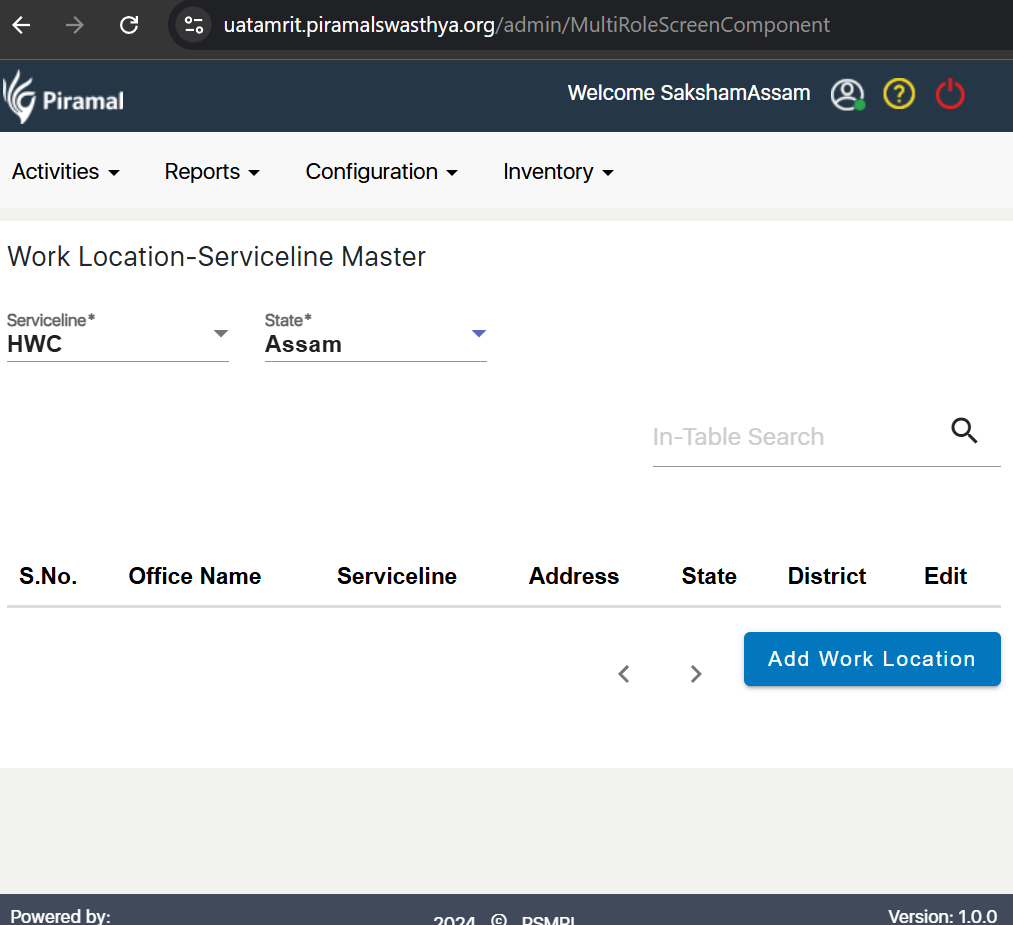The image size is (1013, 925).
Task: Expand the State dropdown showing Assam
Action: (375, 335)
